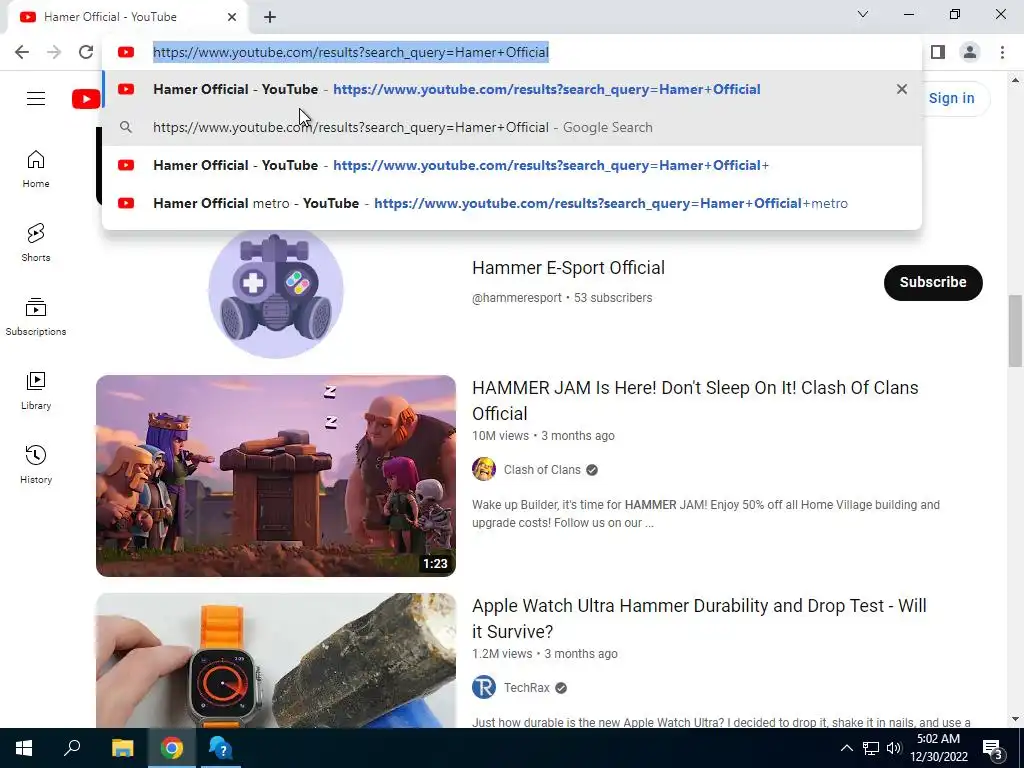Screen dimensions: 1024x768
Task: Open Windows Start menu
Action: [24, 748]
